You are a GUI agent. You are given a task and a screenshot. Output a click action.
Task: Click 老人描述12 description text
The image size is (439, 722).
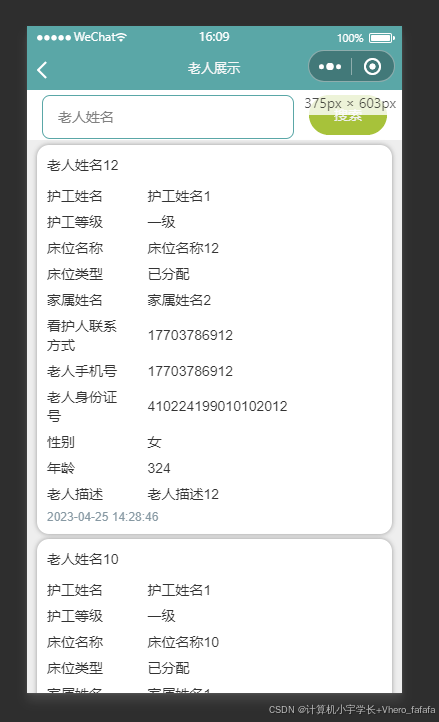click(183, 494)
